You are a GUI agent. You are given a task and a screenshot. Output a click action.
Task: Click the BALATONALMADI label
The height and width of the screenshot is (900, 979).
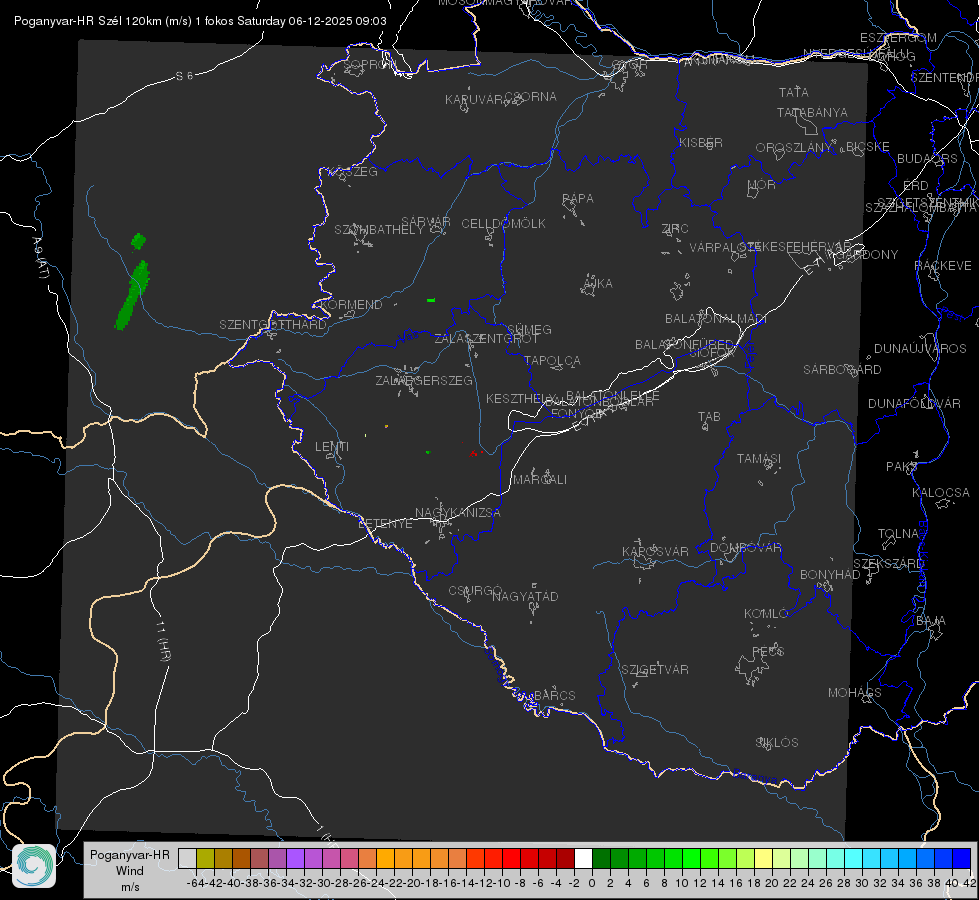point(716,319)
